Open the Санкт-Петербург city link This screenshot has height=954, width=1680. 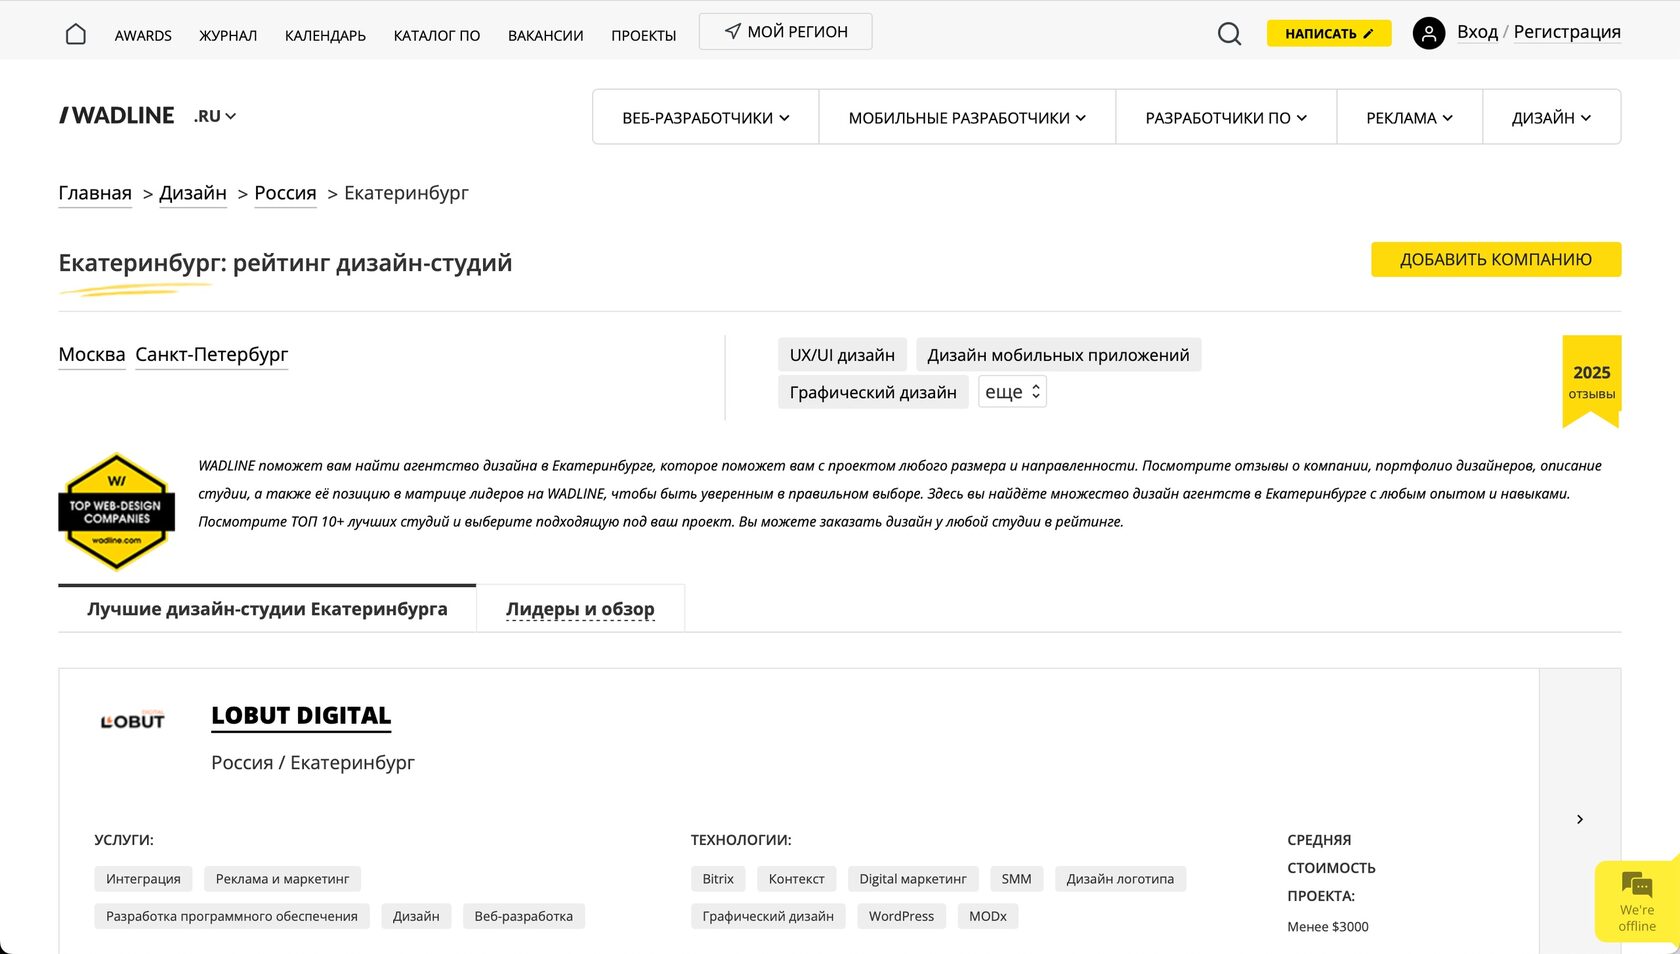coord(212,354)
